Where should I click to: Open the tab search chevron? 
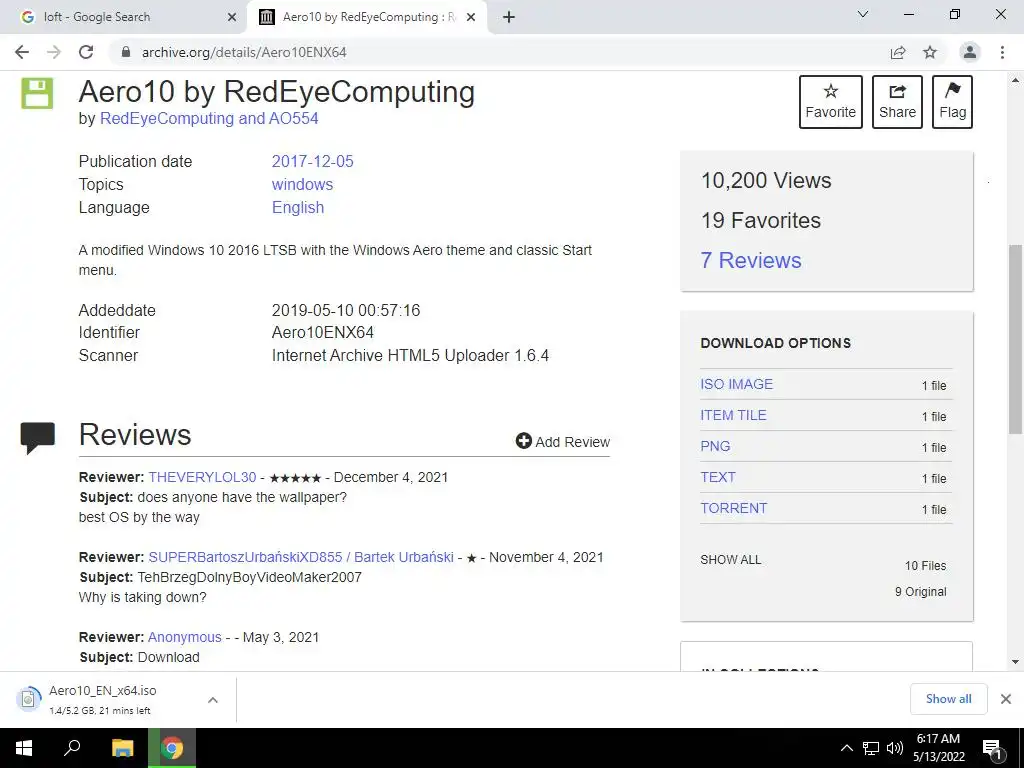click(863, 14)
